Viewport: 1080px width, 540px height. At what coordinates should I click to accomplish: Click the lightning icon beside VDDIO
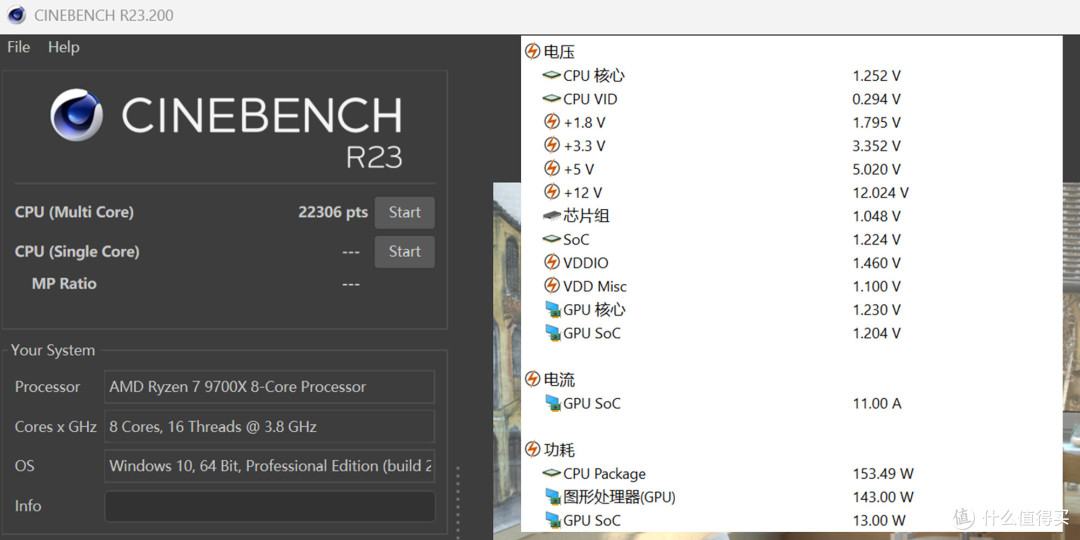coord(552,262)
